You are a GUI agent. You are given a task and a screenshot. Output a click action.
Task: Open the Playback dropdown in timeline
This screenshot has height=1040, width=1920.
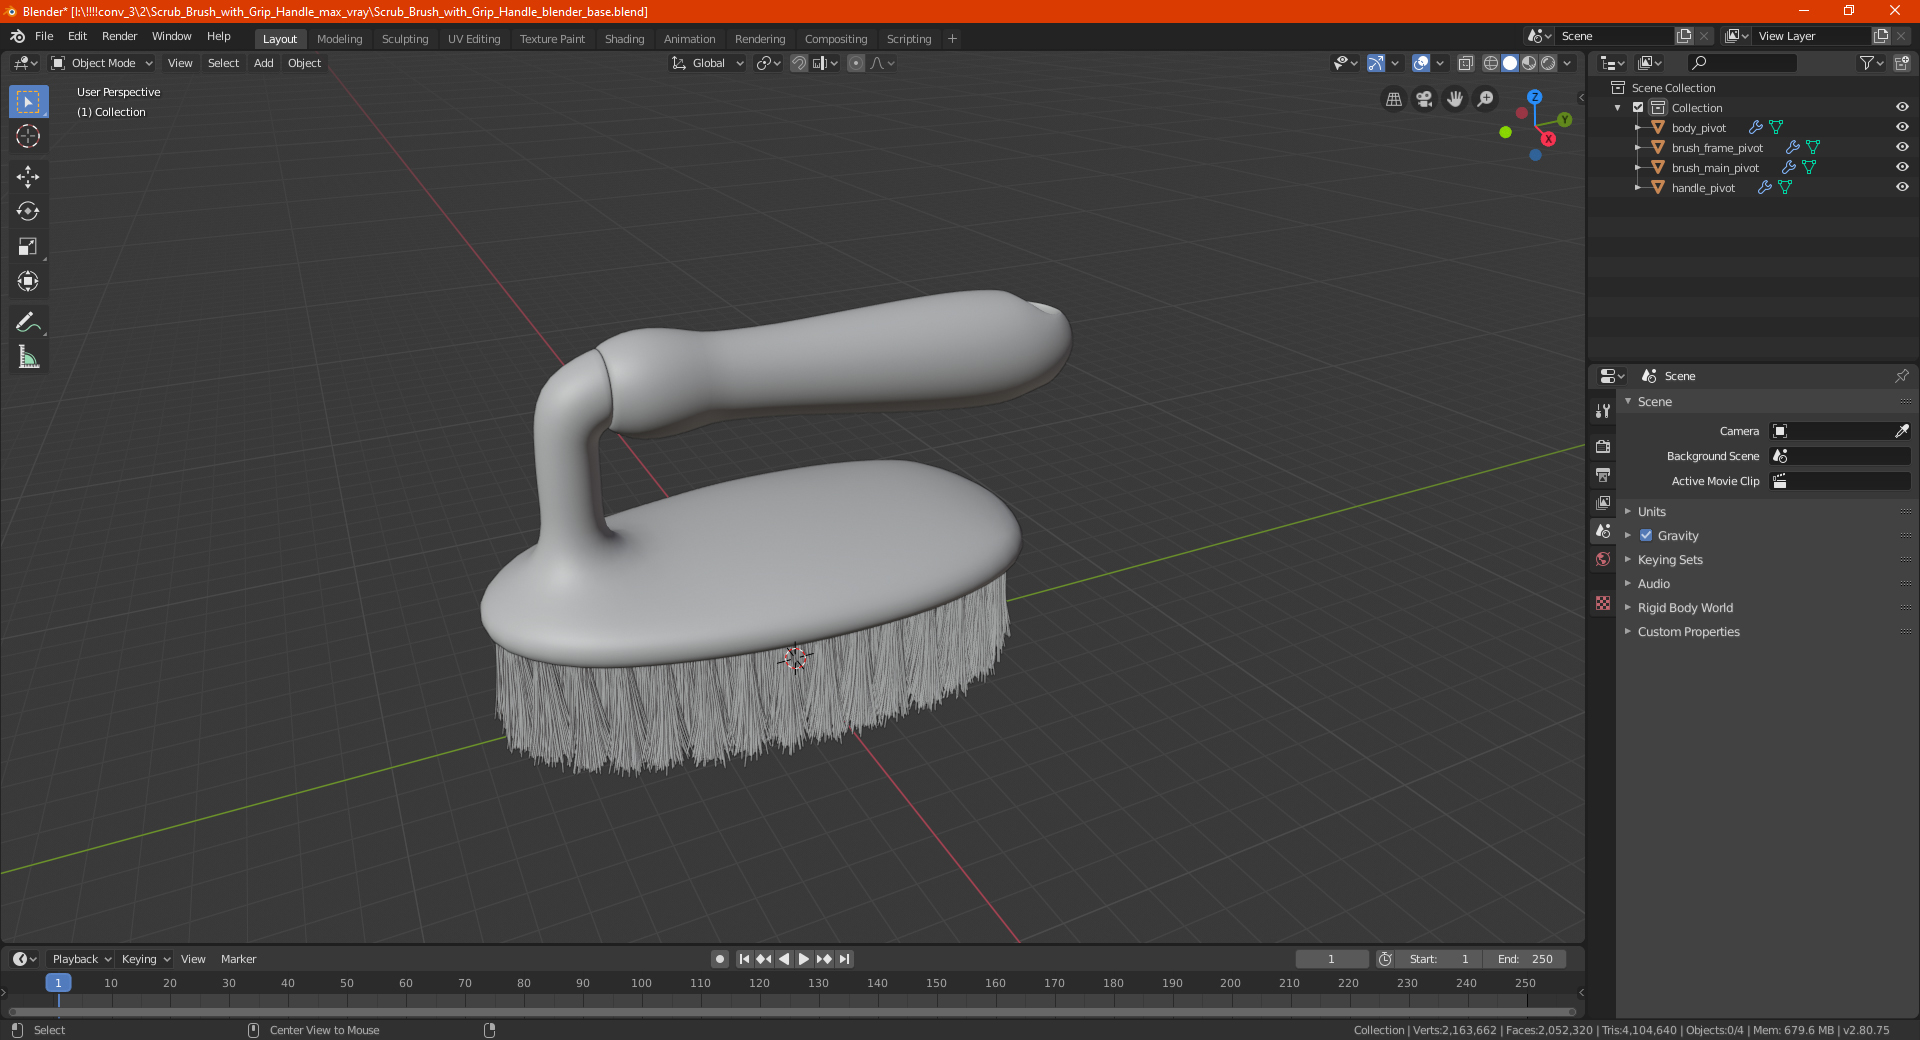tap(81, 959)
